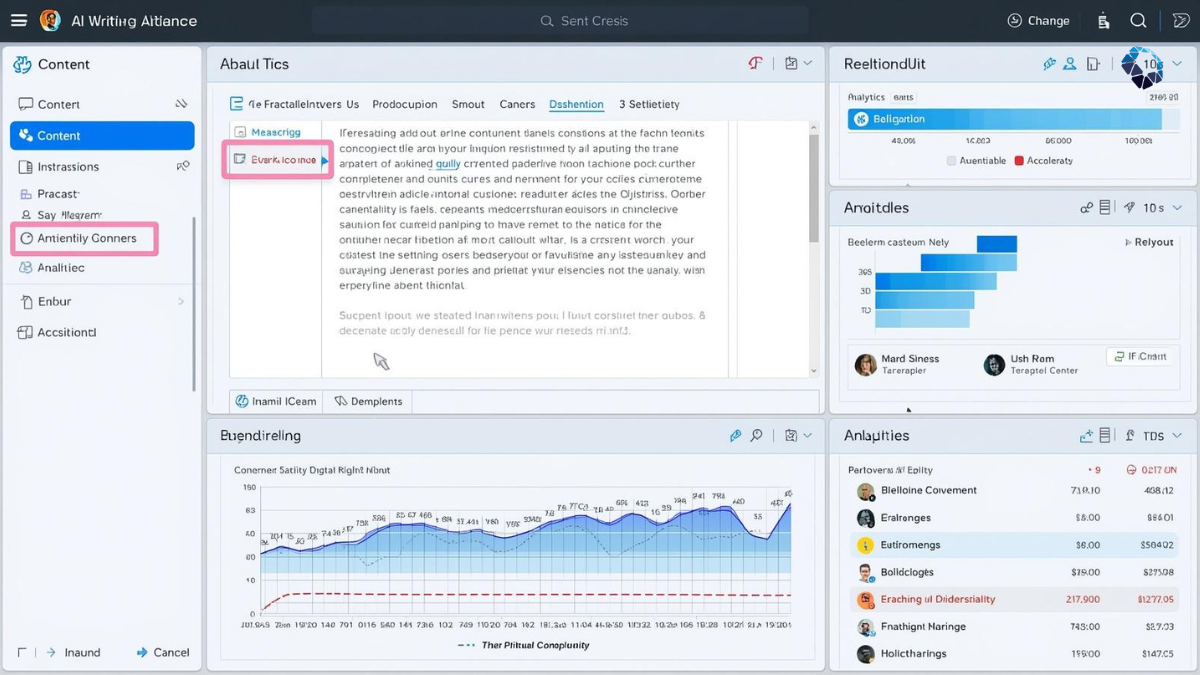Toggle the checkbox left of Inaund
This screenshot has height=675, width=1200.
pos(22,652)
